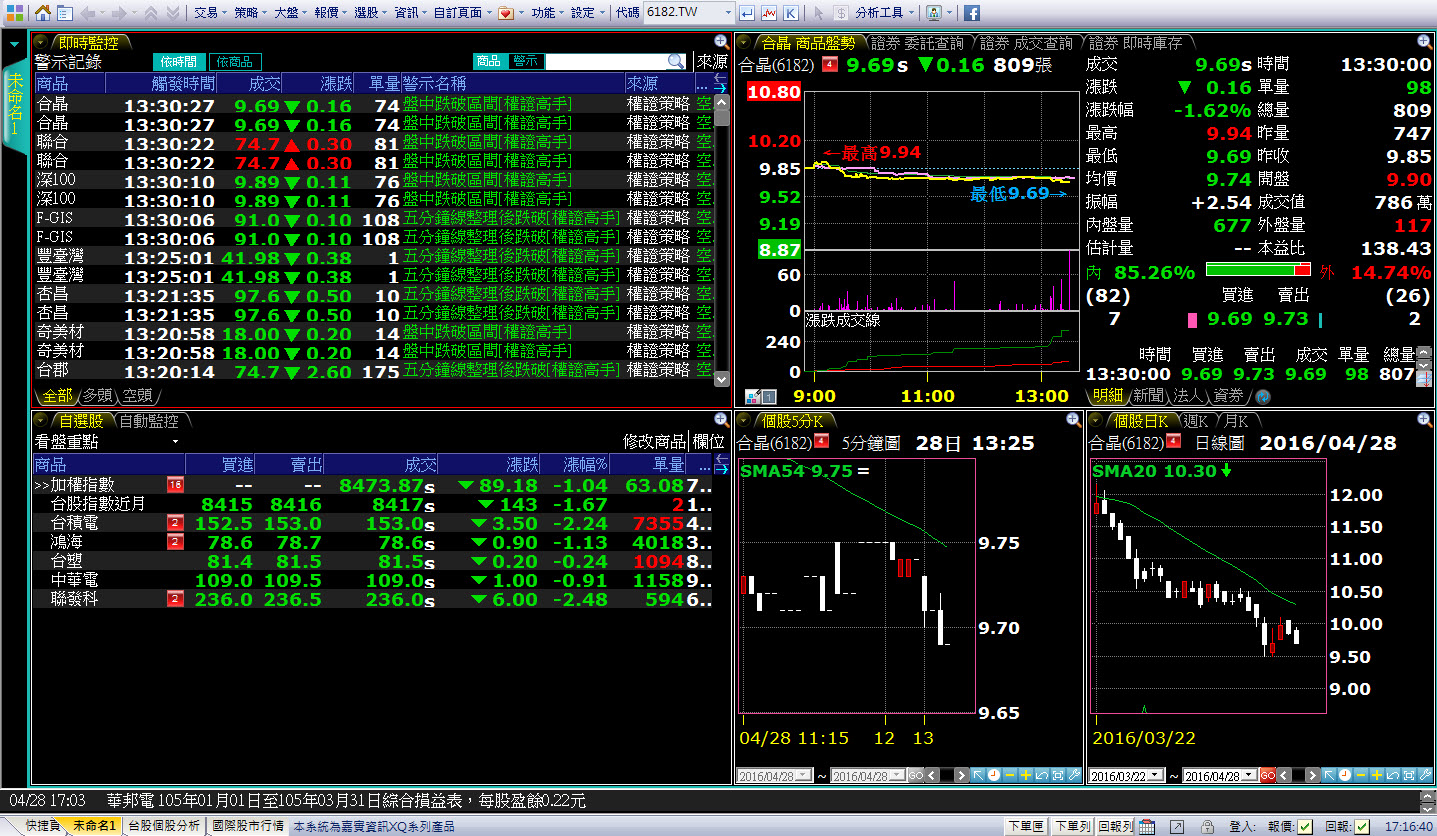This screenshot has width=1437, height=836.
Task: Switch to the 週K tab
Action: tap(1193, 420)
